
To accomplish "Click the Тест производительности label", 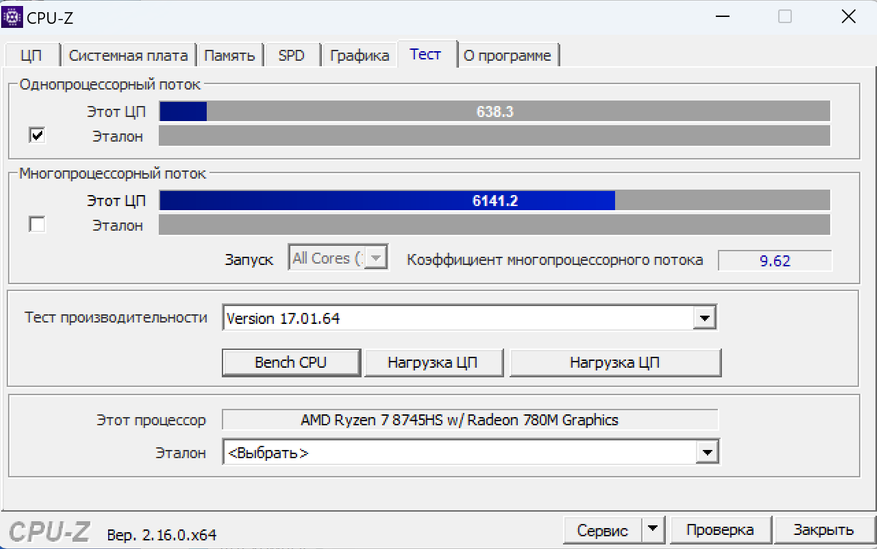I will point(116,318).
